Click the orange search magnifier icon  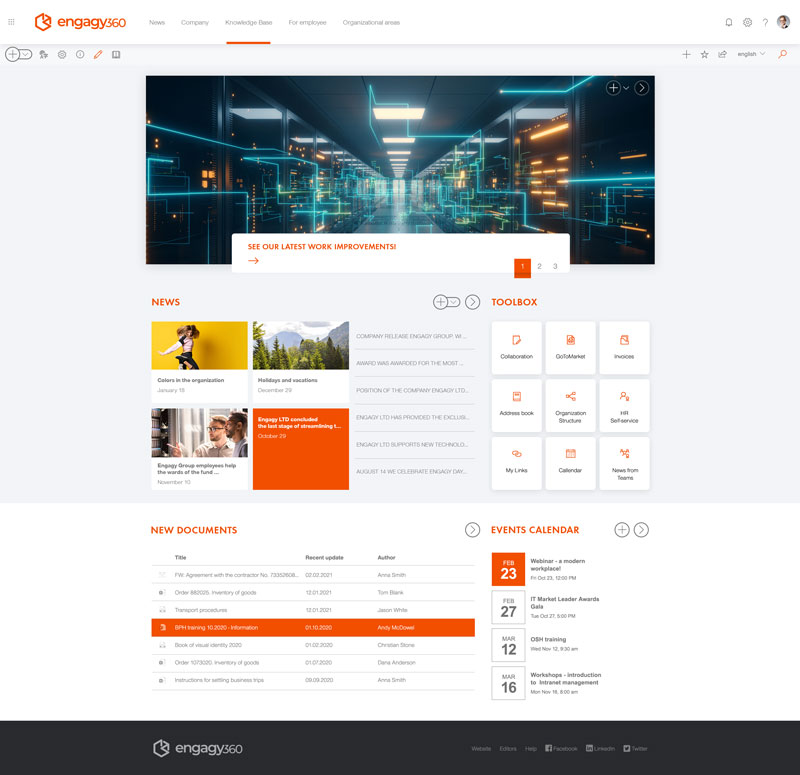(782, 54)
